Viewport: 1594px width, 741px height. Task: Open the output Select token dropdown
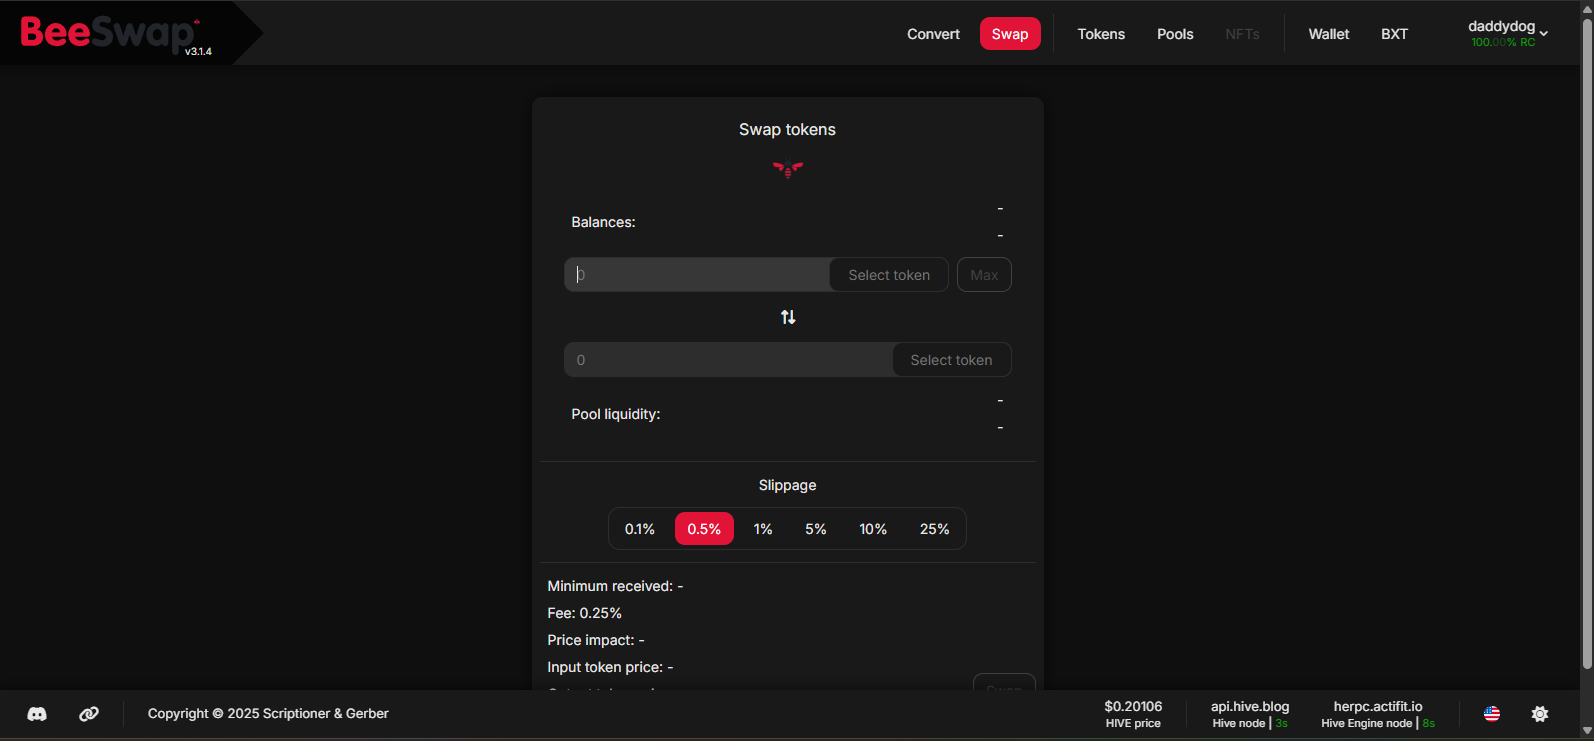951,360
